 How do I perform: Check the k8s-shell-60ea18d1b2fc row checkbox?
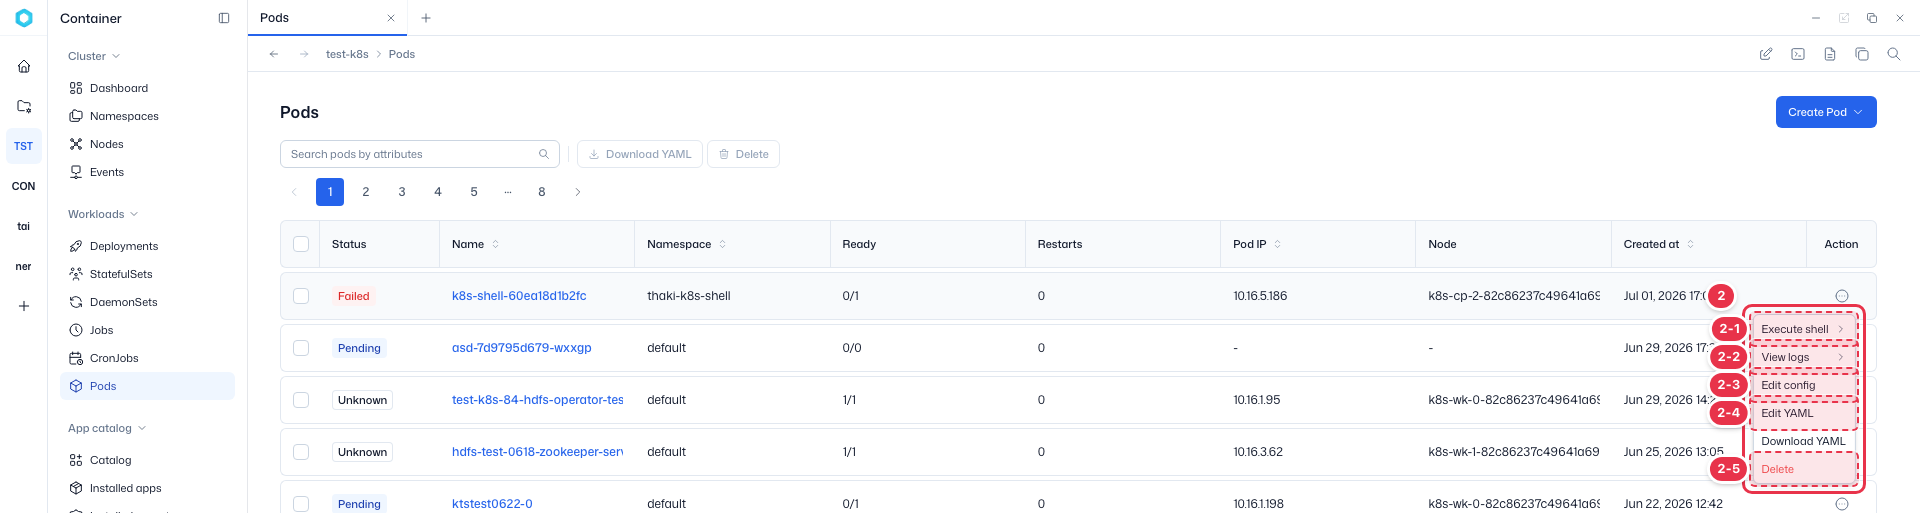[301, 296]
